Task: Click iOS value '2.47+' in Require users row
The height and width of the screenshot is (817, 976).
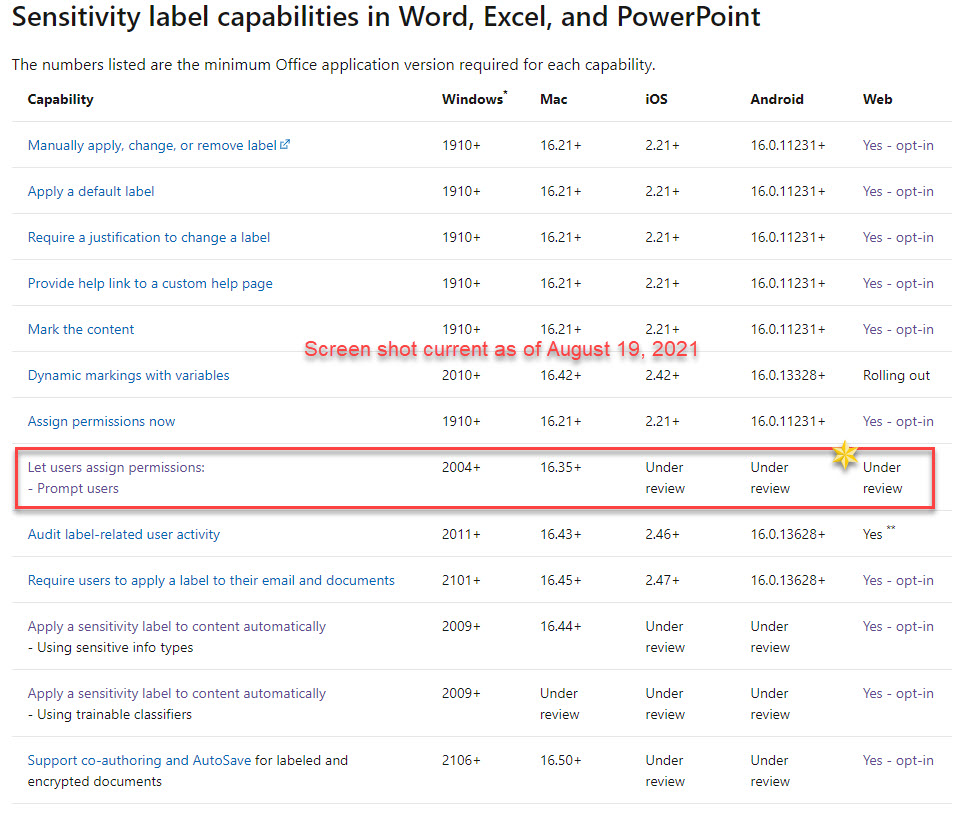Action: pyautogui.click(x=662, y=581)
